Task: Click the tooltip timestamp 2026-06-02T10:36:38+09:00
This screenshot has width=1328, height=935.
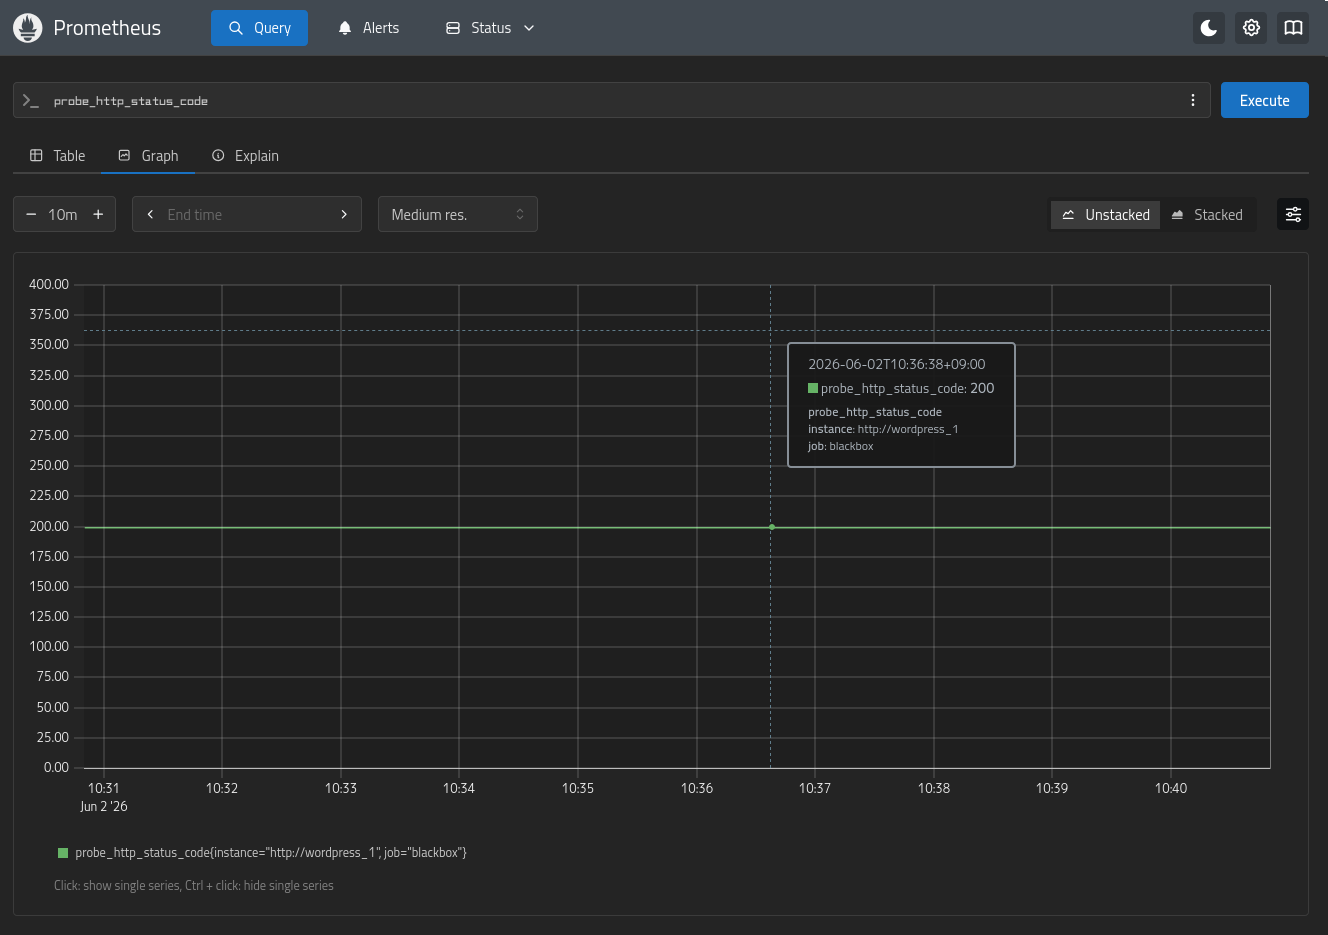Action: click(897, 364)
